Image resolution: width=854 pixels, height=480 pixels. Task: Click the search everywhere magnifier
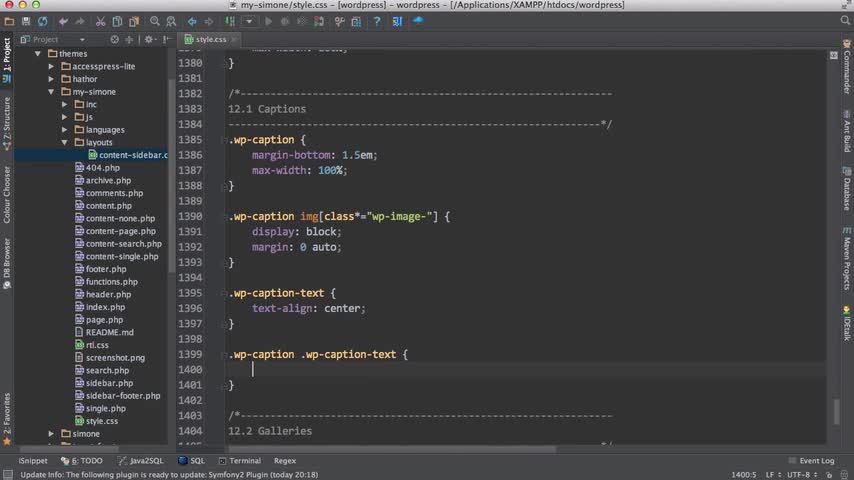pos(845,20)
